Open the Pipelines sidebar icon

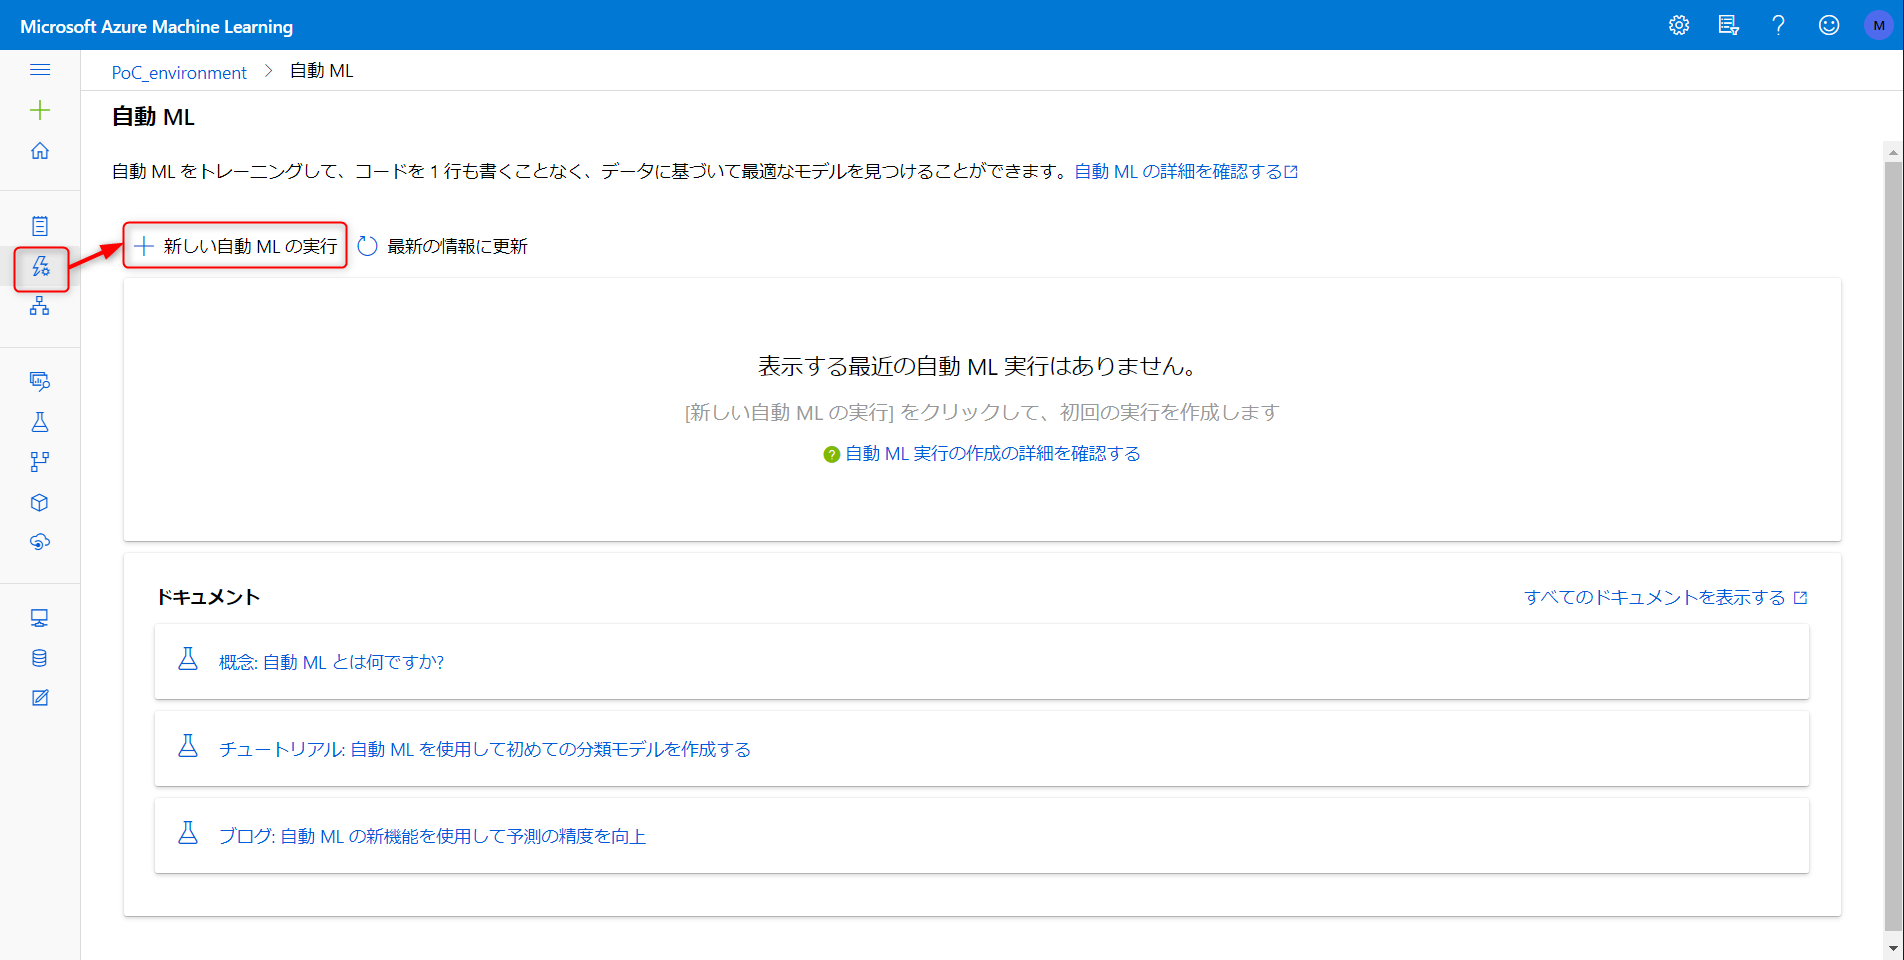pos(40,462)
